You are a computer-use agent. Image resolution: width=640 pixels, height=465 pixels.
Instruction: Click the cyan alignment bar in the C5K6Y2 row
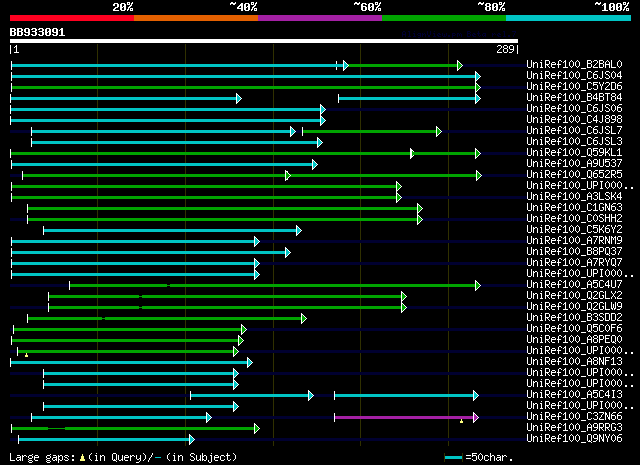(x=170, y=231)
